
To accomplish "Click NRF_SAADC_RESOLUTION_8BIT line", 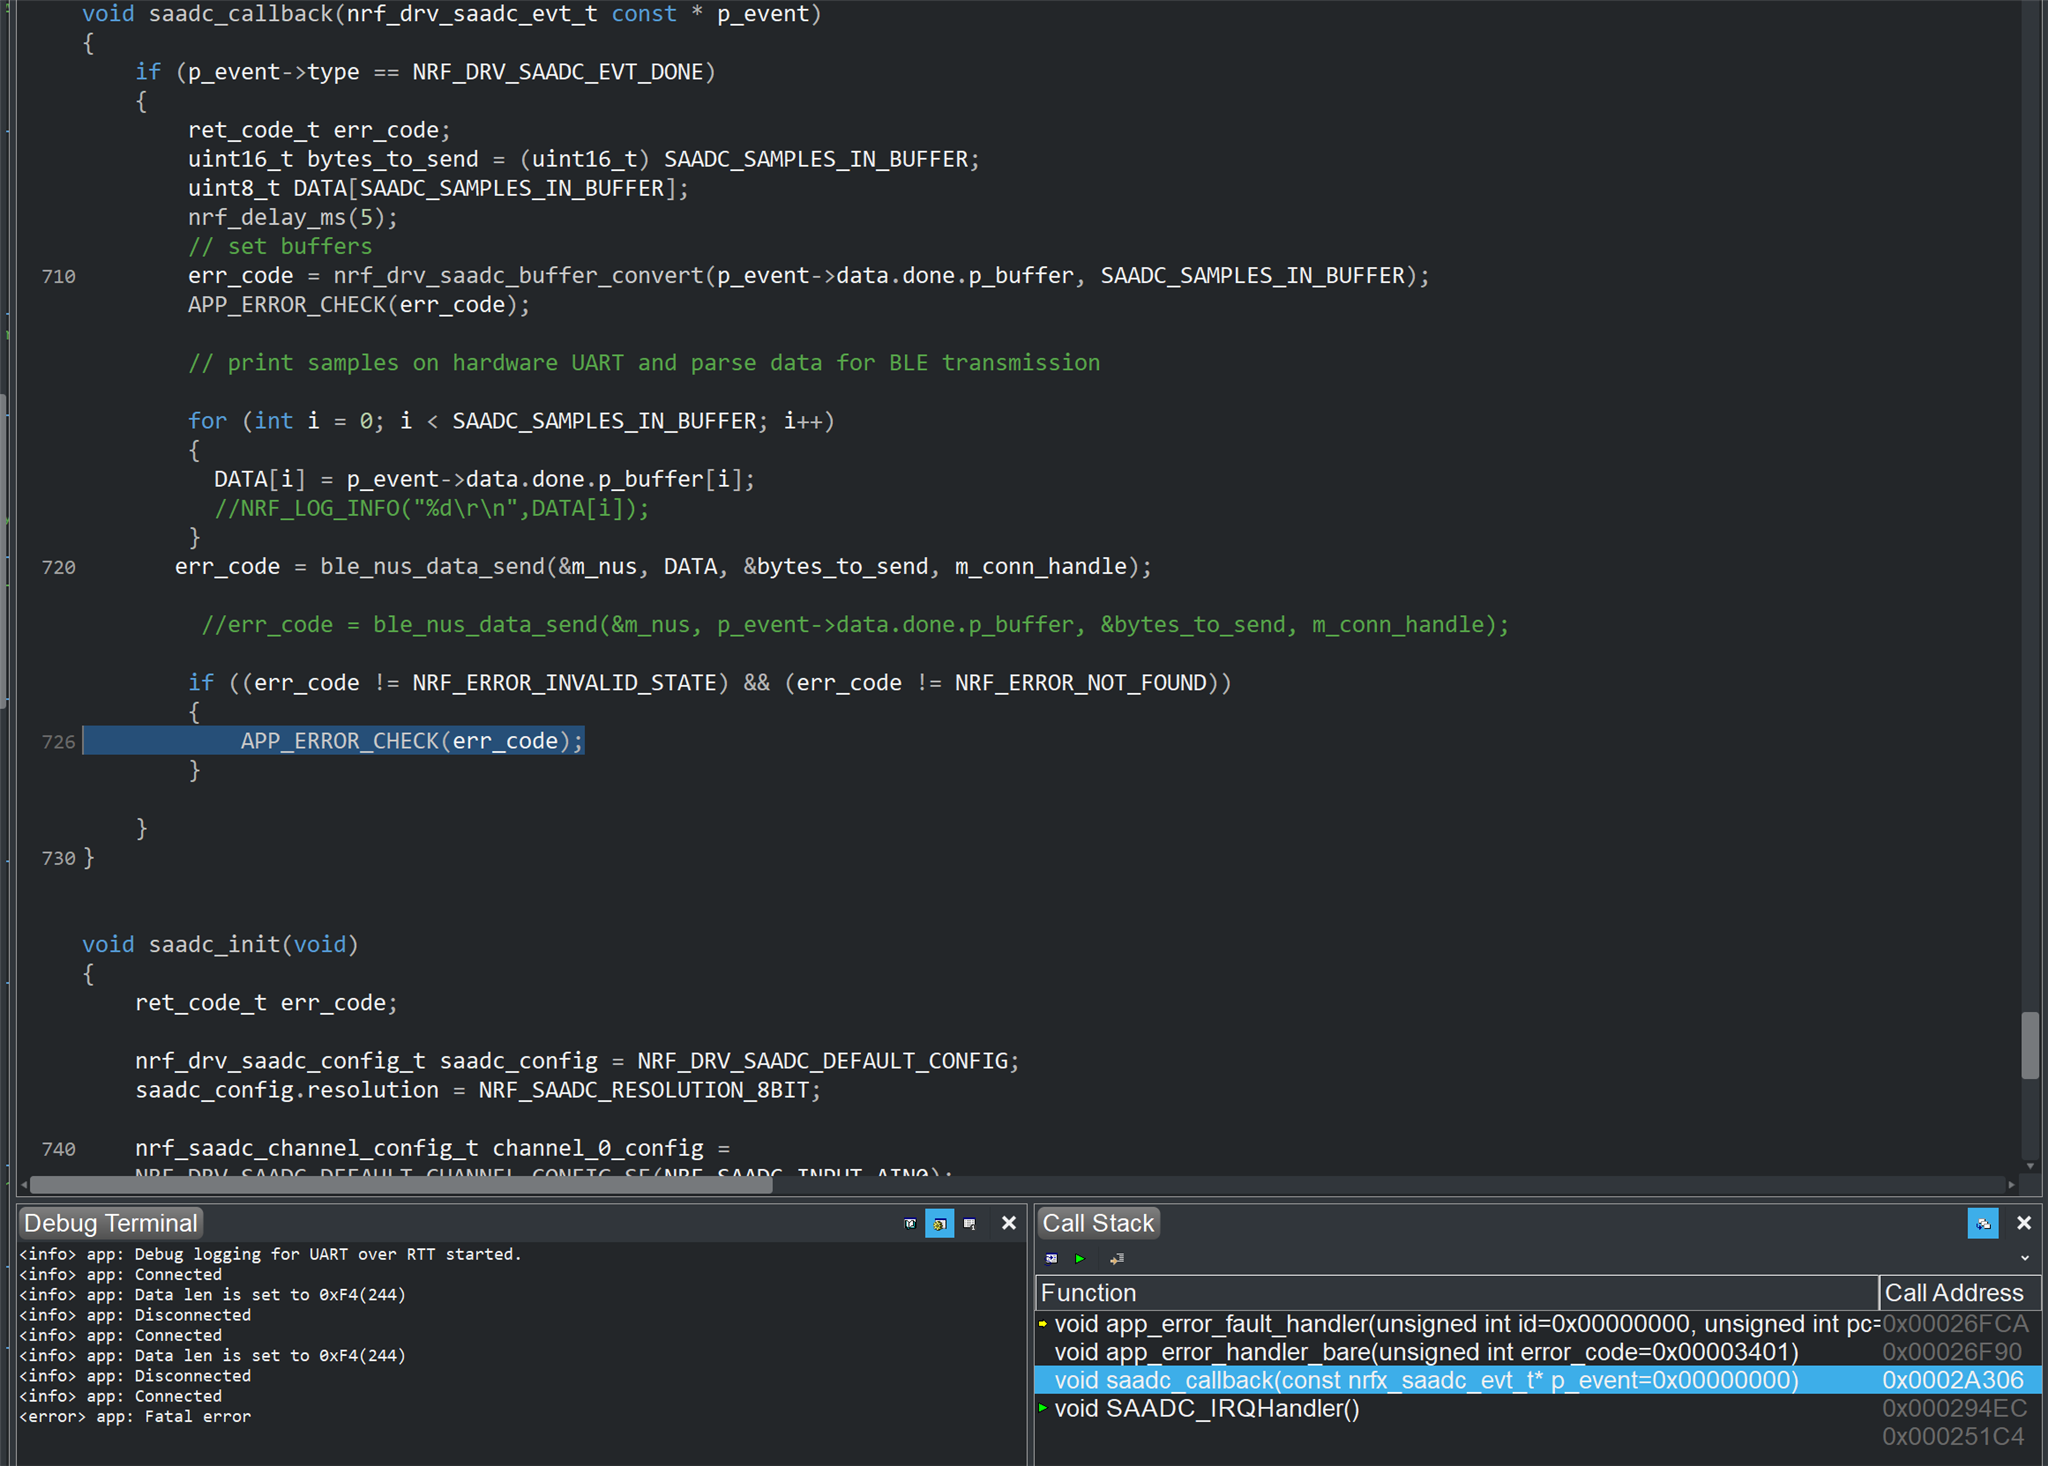I will (478, 1090).
